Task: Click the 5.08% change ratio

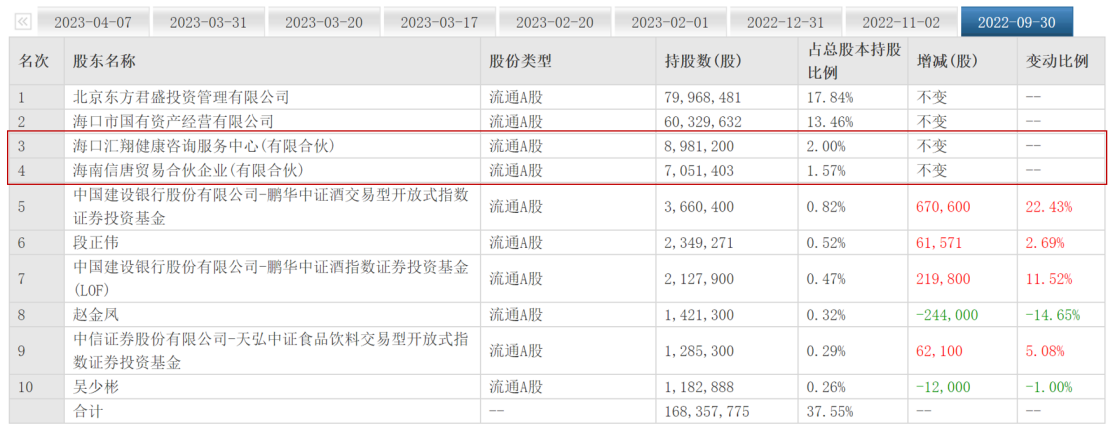Action: click(1044, 352)
